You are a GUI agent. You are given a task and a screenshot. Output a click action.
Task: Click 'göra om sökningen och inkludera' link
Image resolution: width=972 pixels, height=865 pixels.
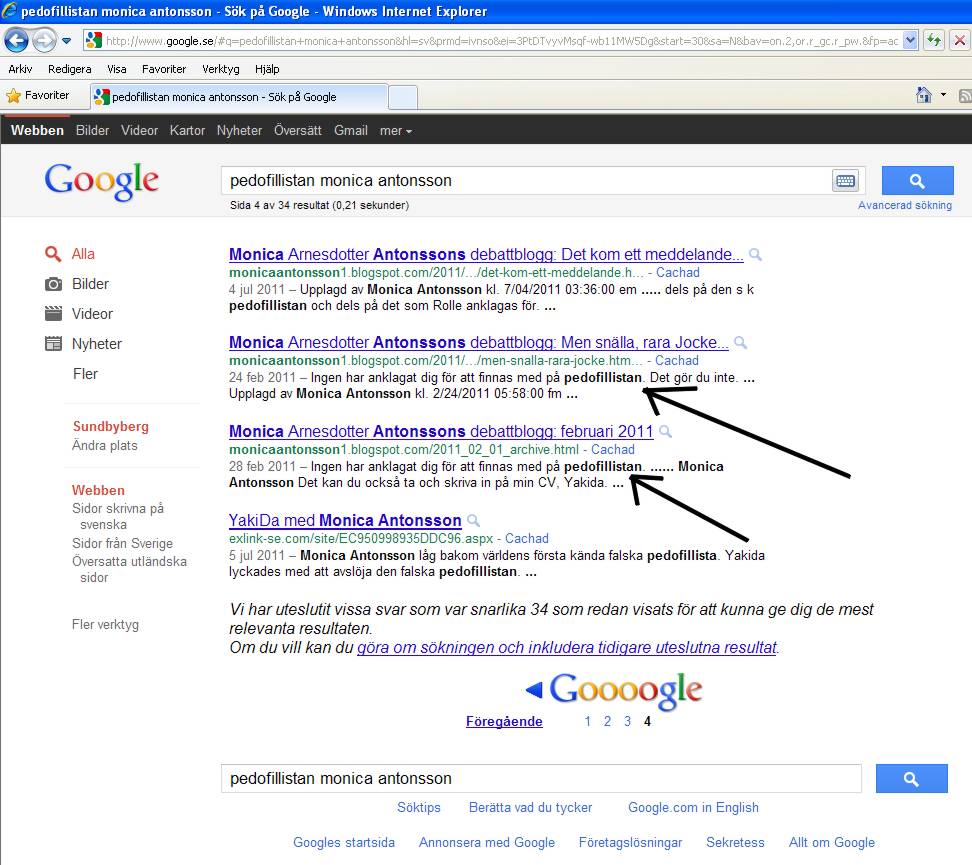pos(567,647)
